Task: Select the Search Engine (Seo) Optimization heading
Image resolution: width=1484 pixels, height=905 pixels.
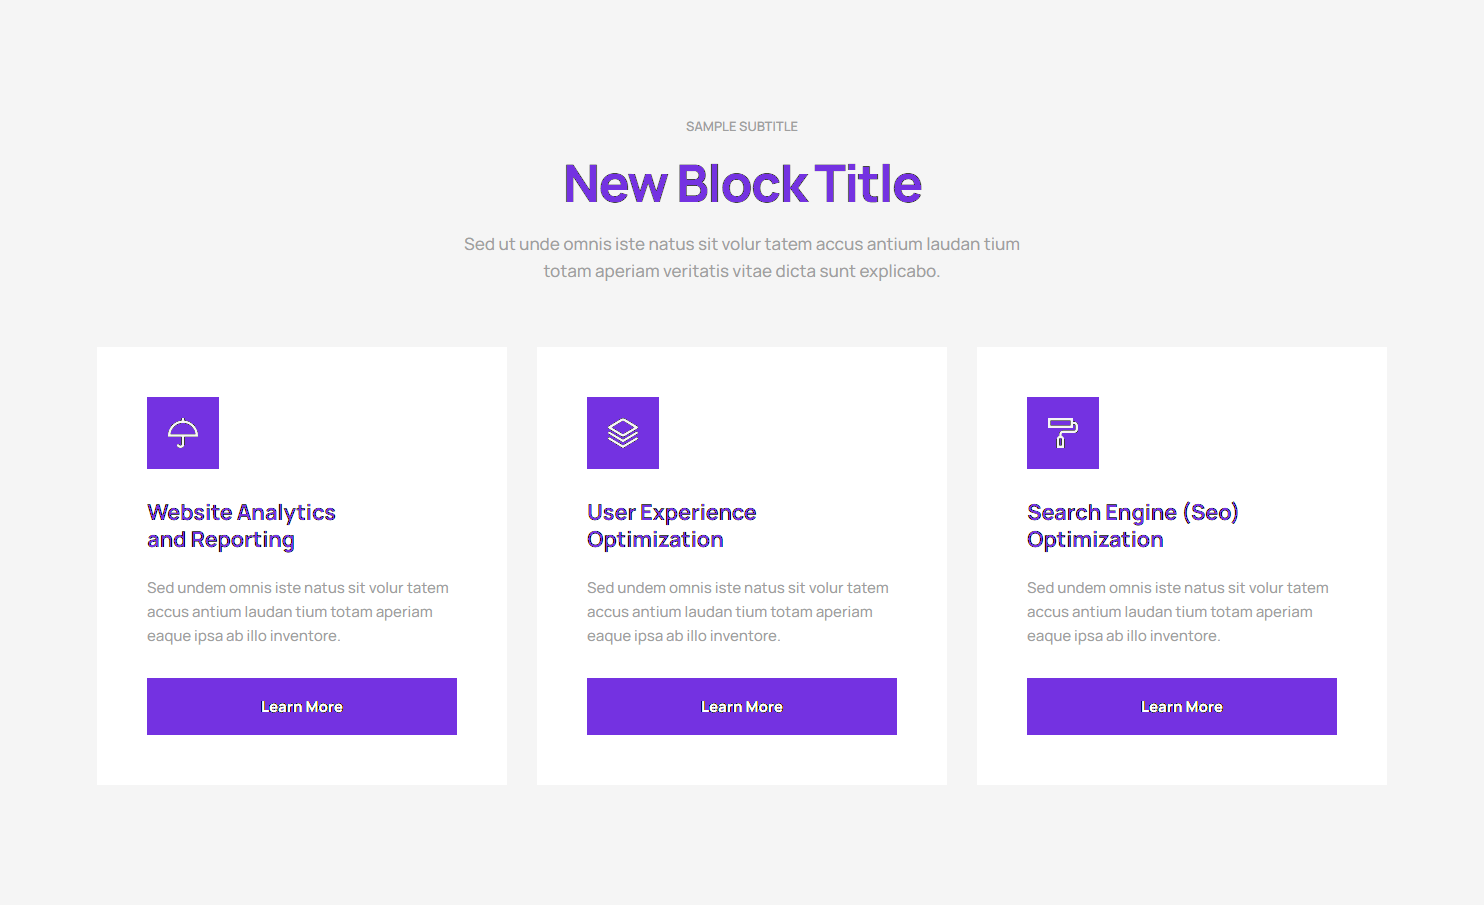Action: [x=1132, y=526]
